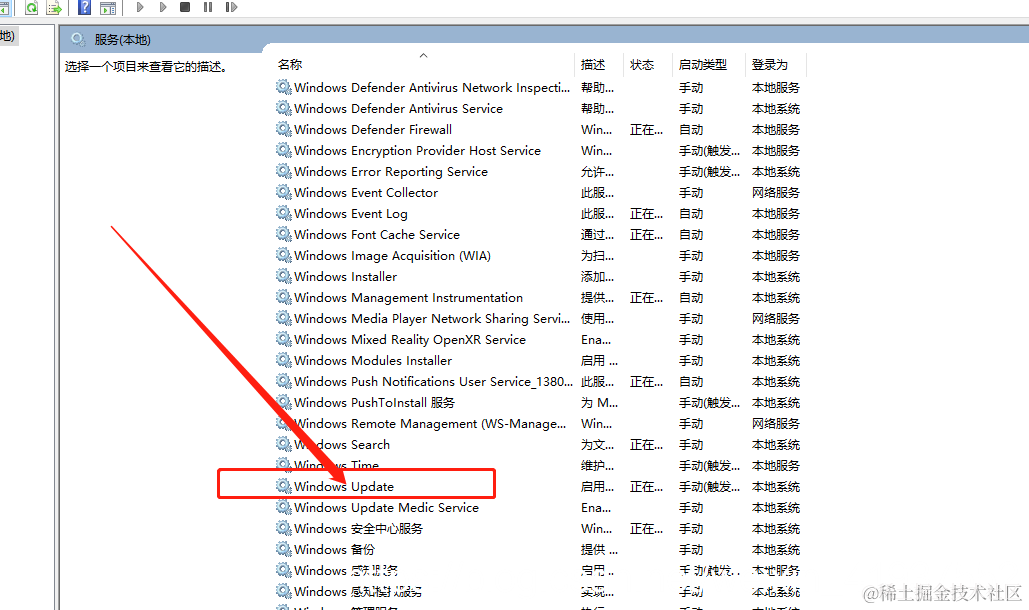1029x610 pixels.
Task: Click 网络服务 logon of Windows Event Collector
Action: 776,193
